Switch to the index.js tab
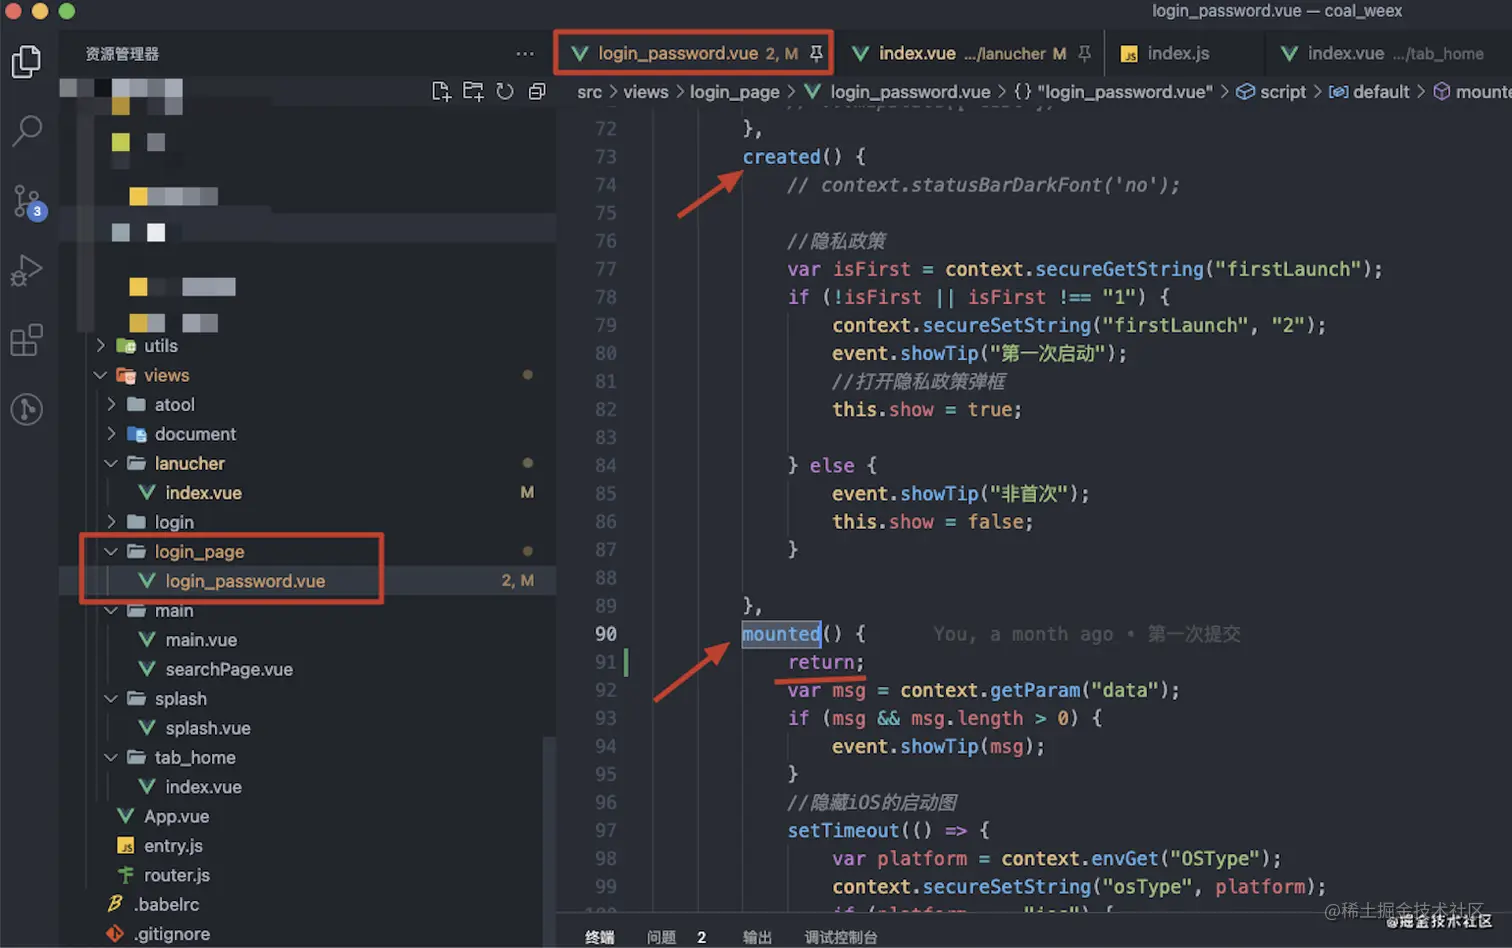 pyautogui.click(x=1178, y=54)
